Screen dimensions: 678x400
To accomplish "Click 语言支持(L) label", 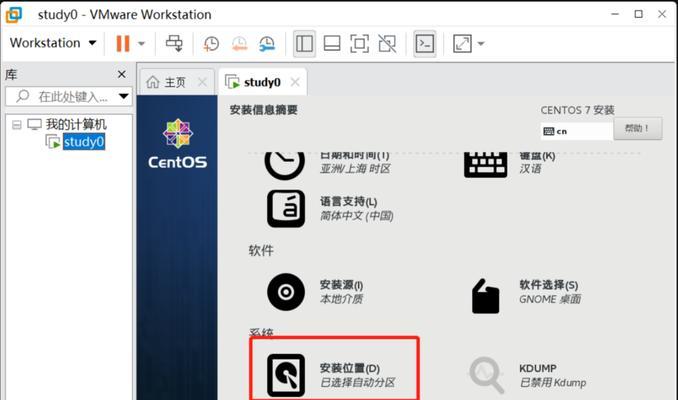I will 349,202.
